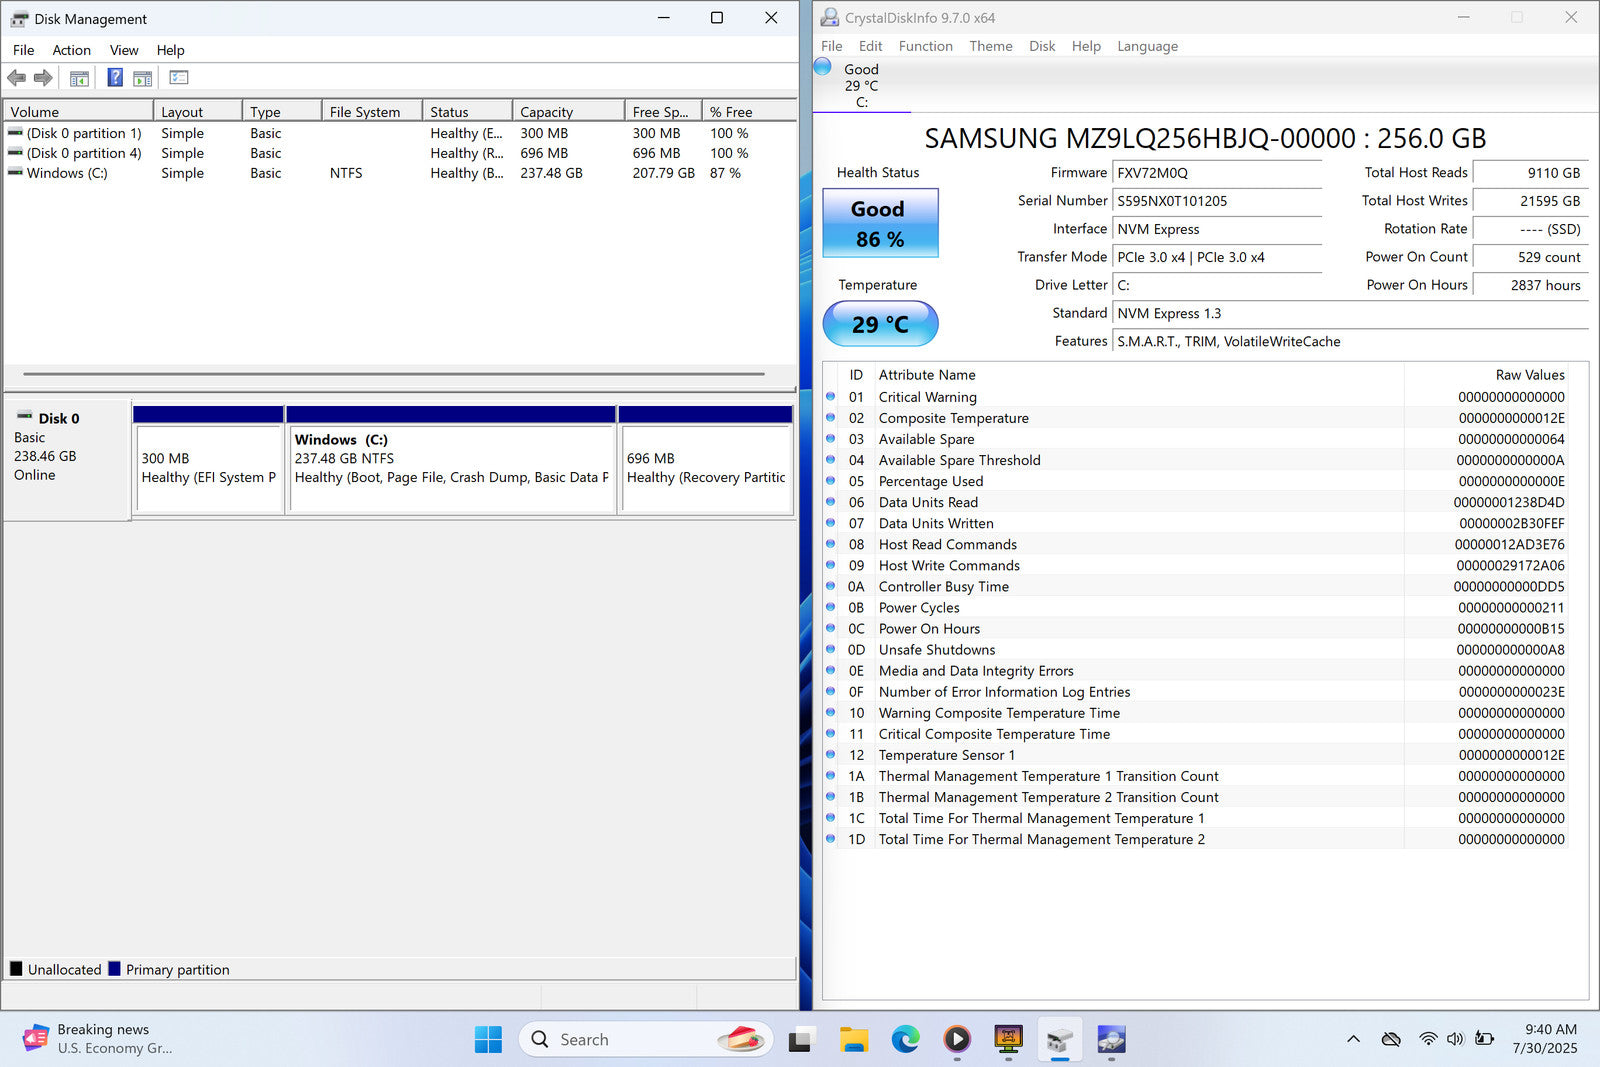Click the Forward arrow in Disk Management toolbar
1600x1067 pixels.
(43, 78)
